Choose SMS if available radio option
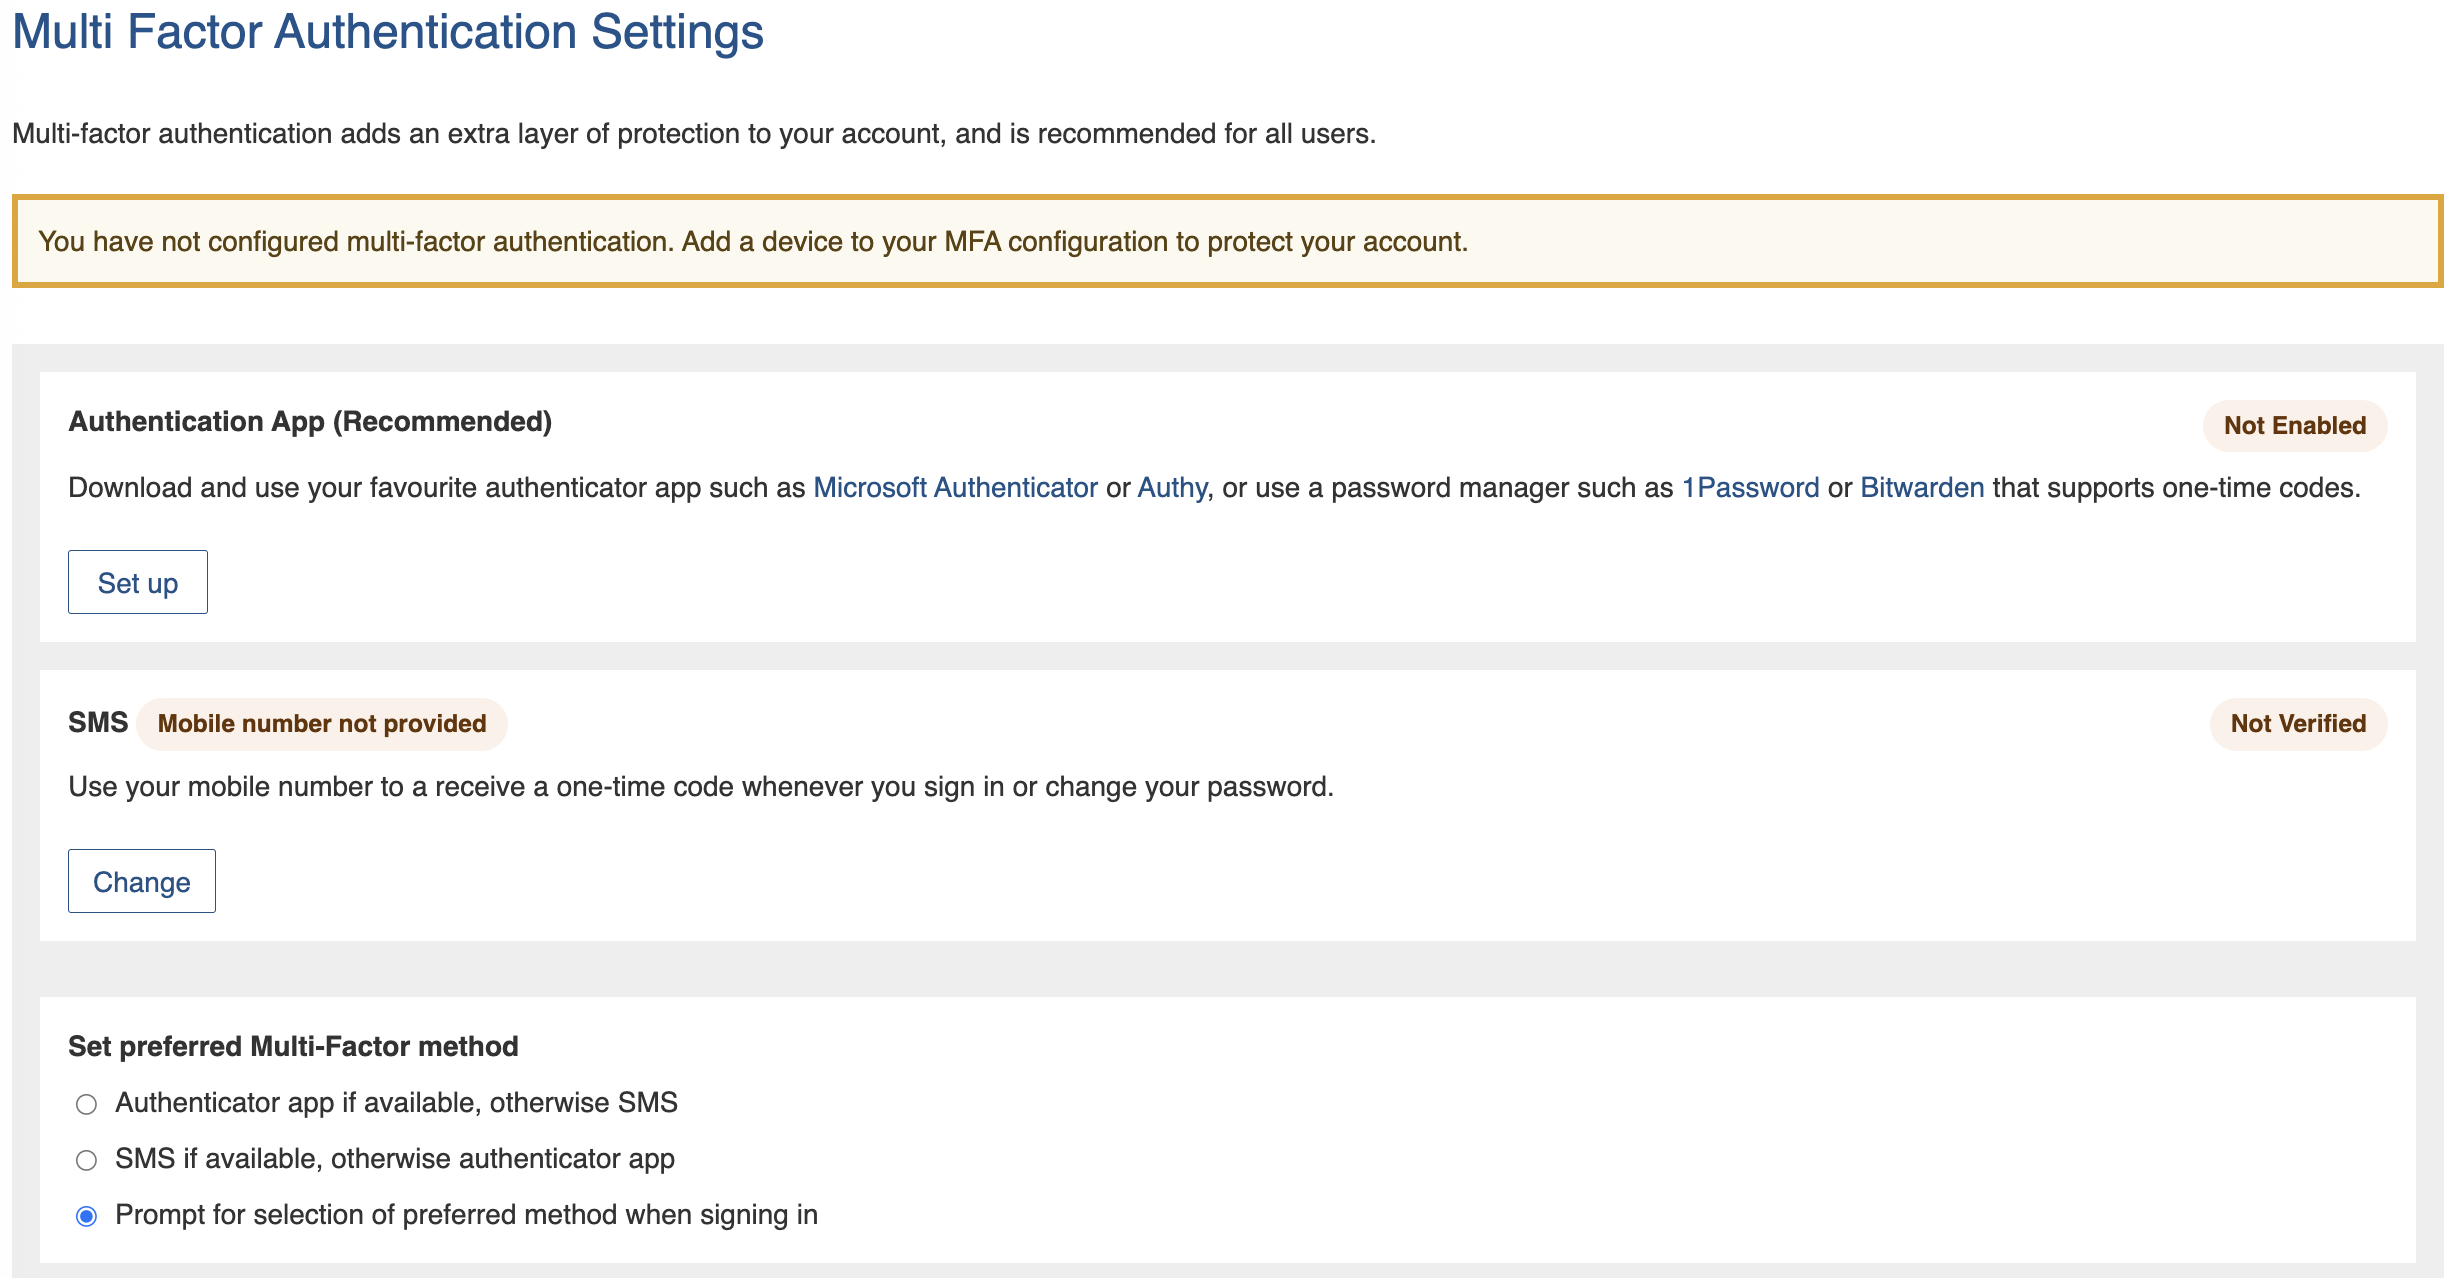The width and height of the screenshot is (2454, 1278). (x=87, y=1160)
